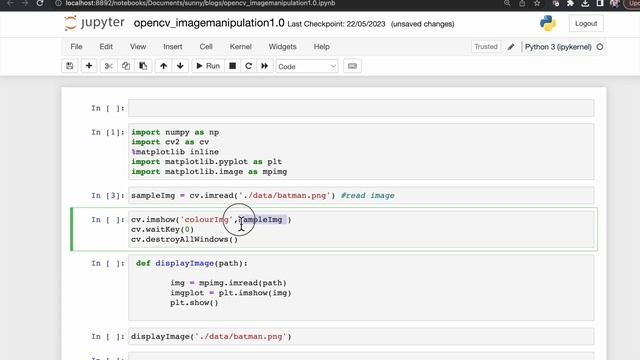Bookmark page with star icon
Viewport: 640px width, 360px height.
tap(537, 3)
